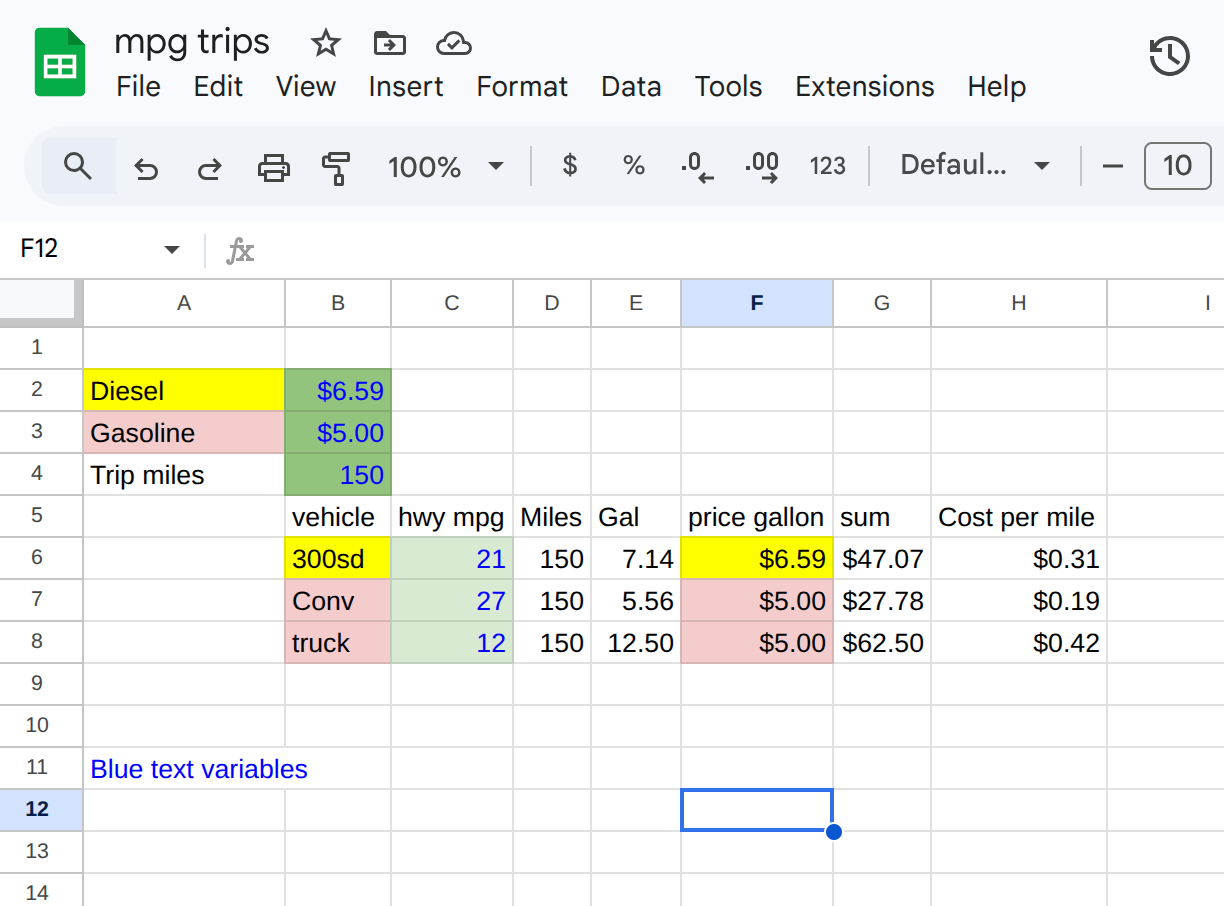Open the name box dropdown arrow
This screenshot has width=1224, height=906.
(172, 249)
